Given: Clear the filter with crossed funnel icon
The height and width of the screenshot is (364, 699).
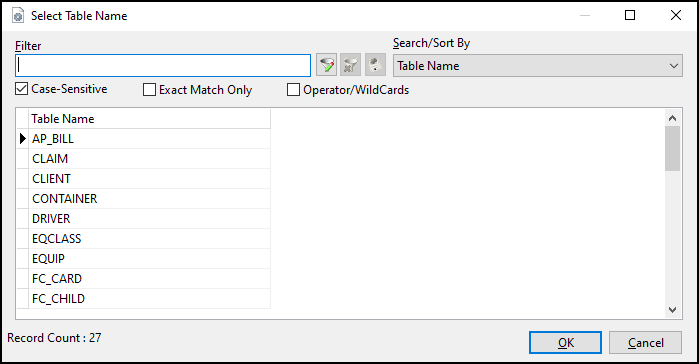Looking at the screenshot, I should click(x=350, y=65).
